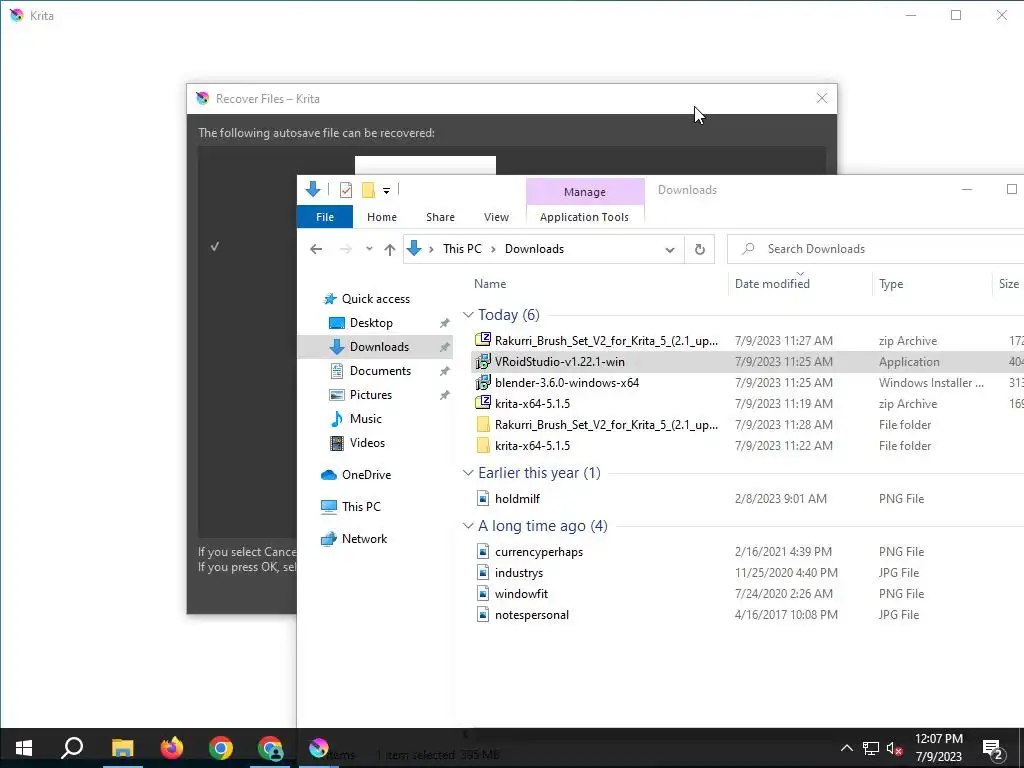
Task: Click the Properties quick access toolbar icon
Action: click(345, 190)
